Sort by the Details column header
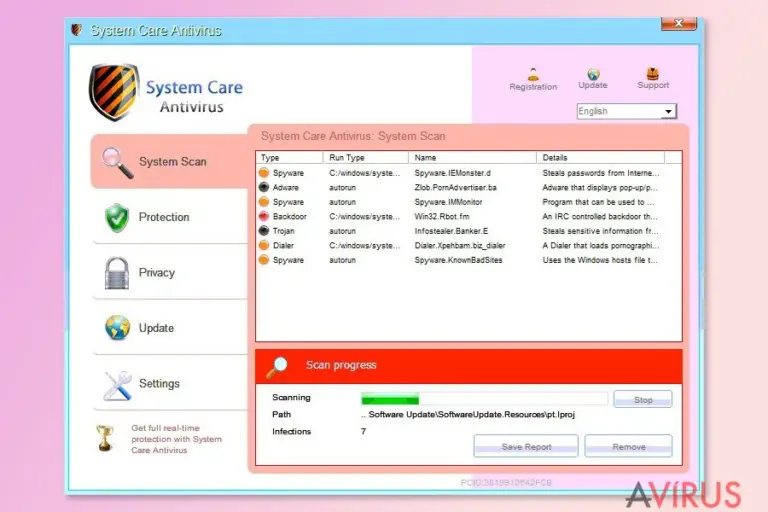 pyautogui.click(x=600, y=157)
